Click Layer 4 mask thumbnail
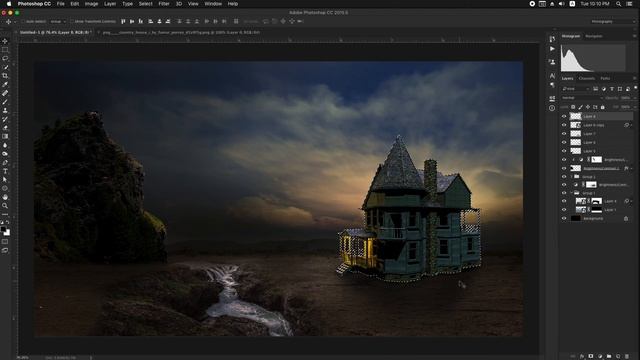This screenshot has width=640, height=360. (x=596, y=201)
